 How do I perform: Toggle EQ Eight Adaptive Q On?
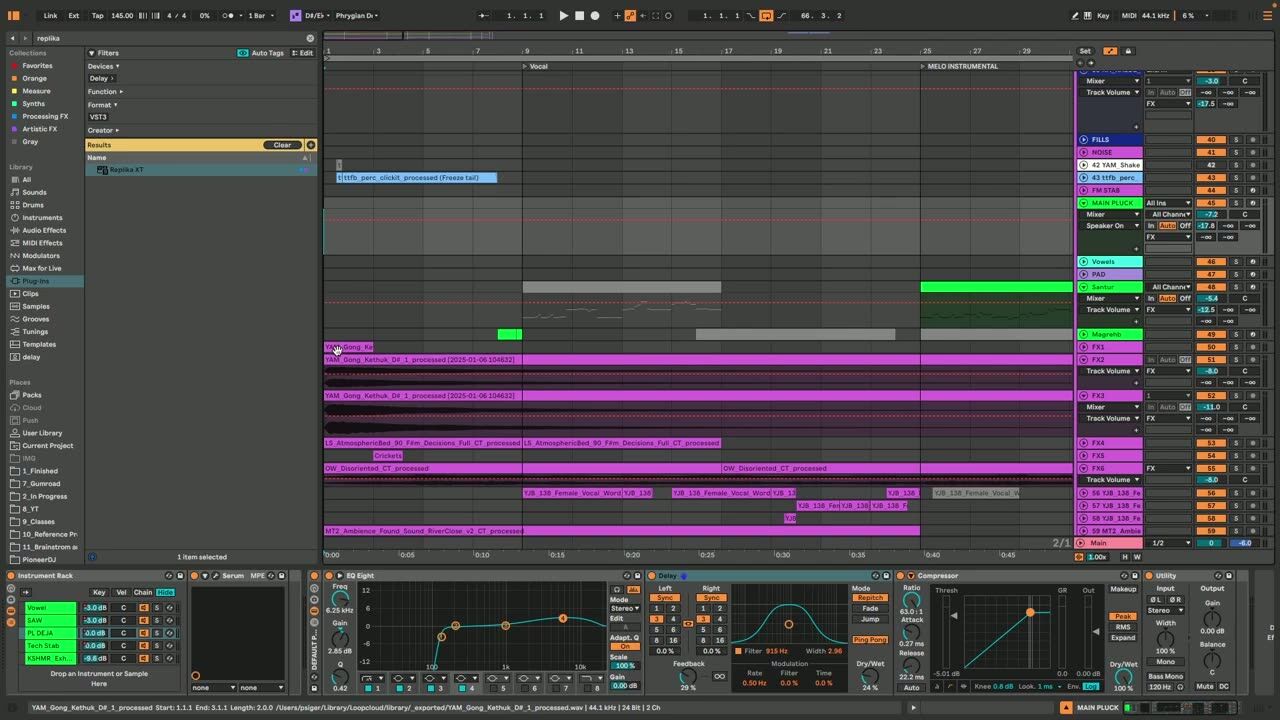click(625, 646)
